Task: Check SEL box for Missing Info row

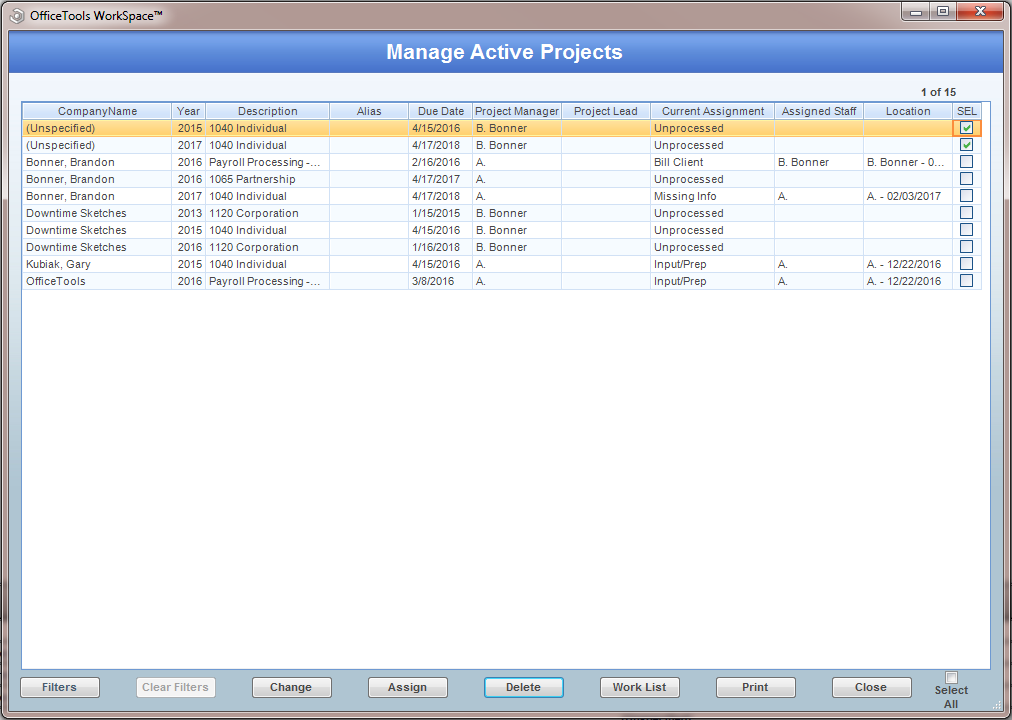Action: click(966, 195)
